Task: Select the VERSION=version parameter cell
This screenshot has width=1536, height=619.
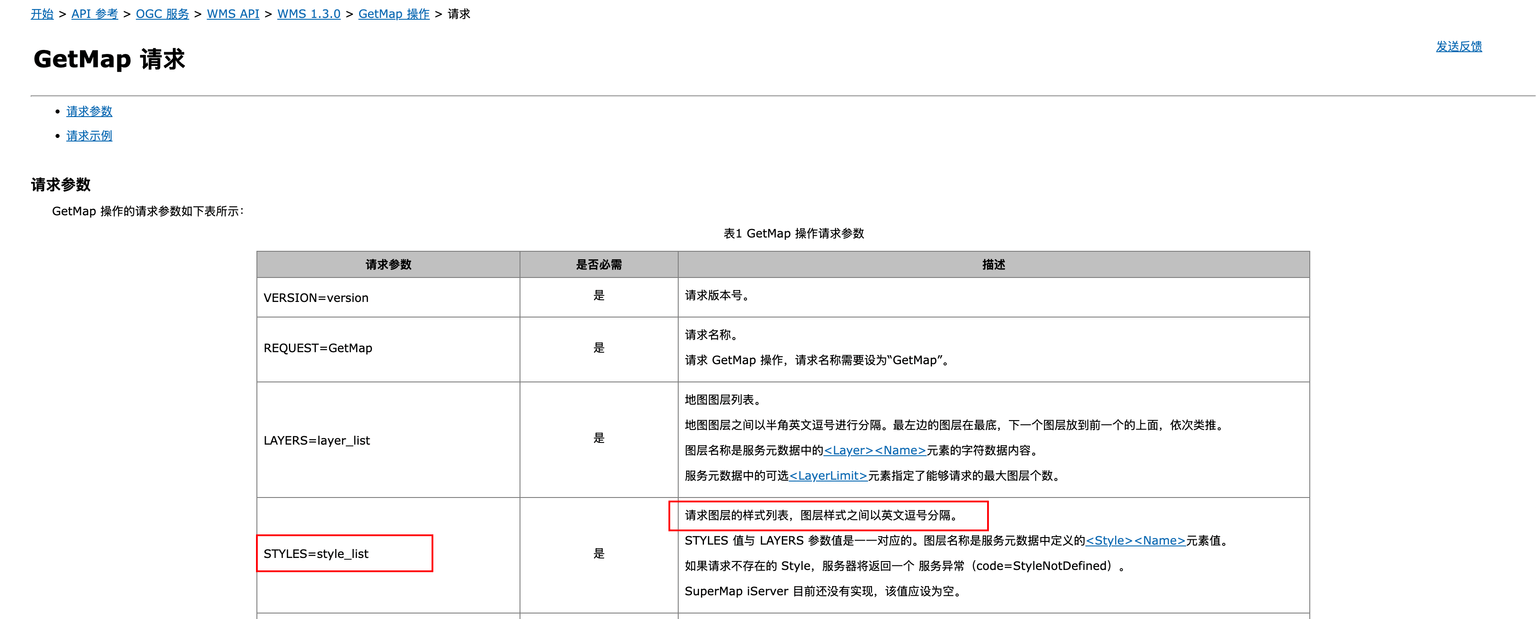Action: (316, 298)
